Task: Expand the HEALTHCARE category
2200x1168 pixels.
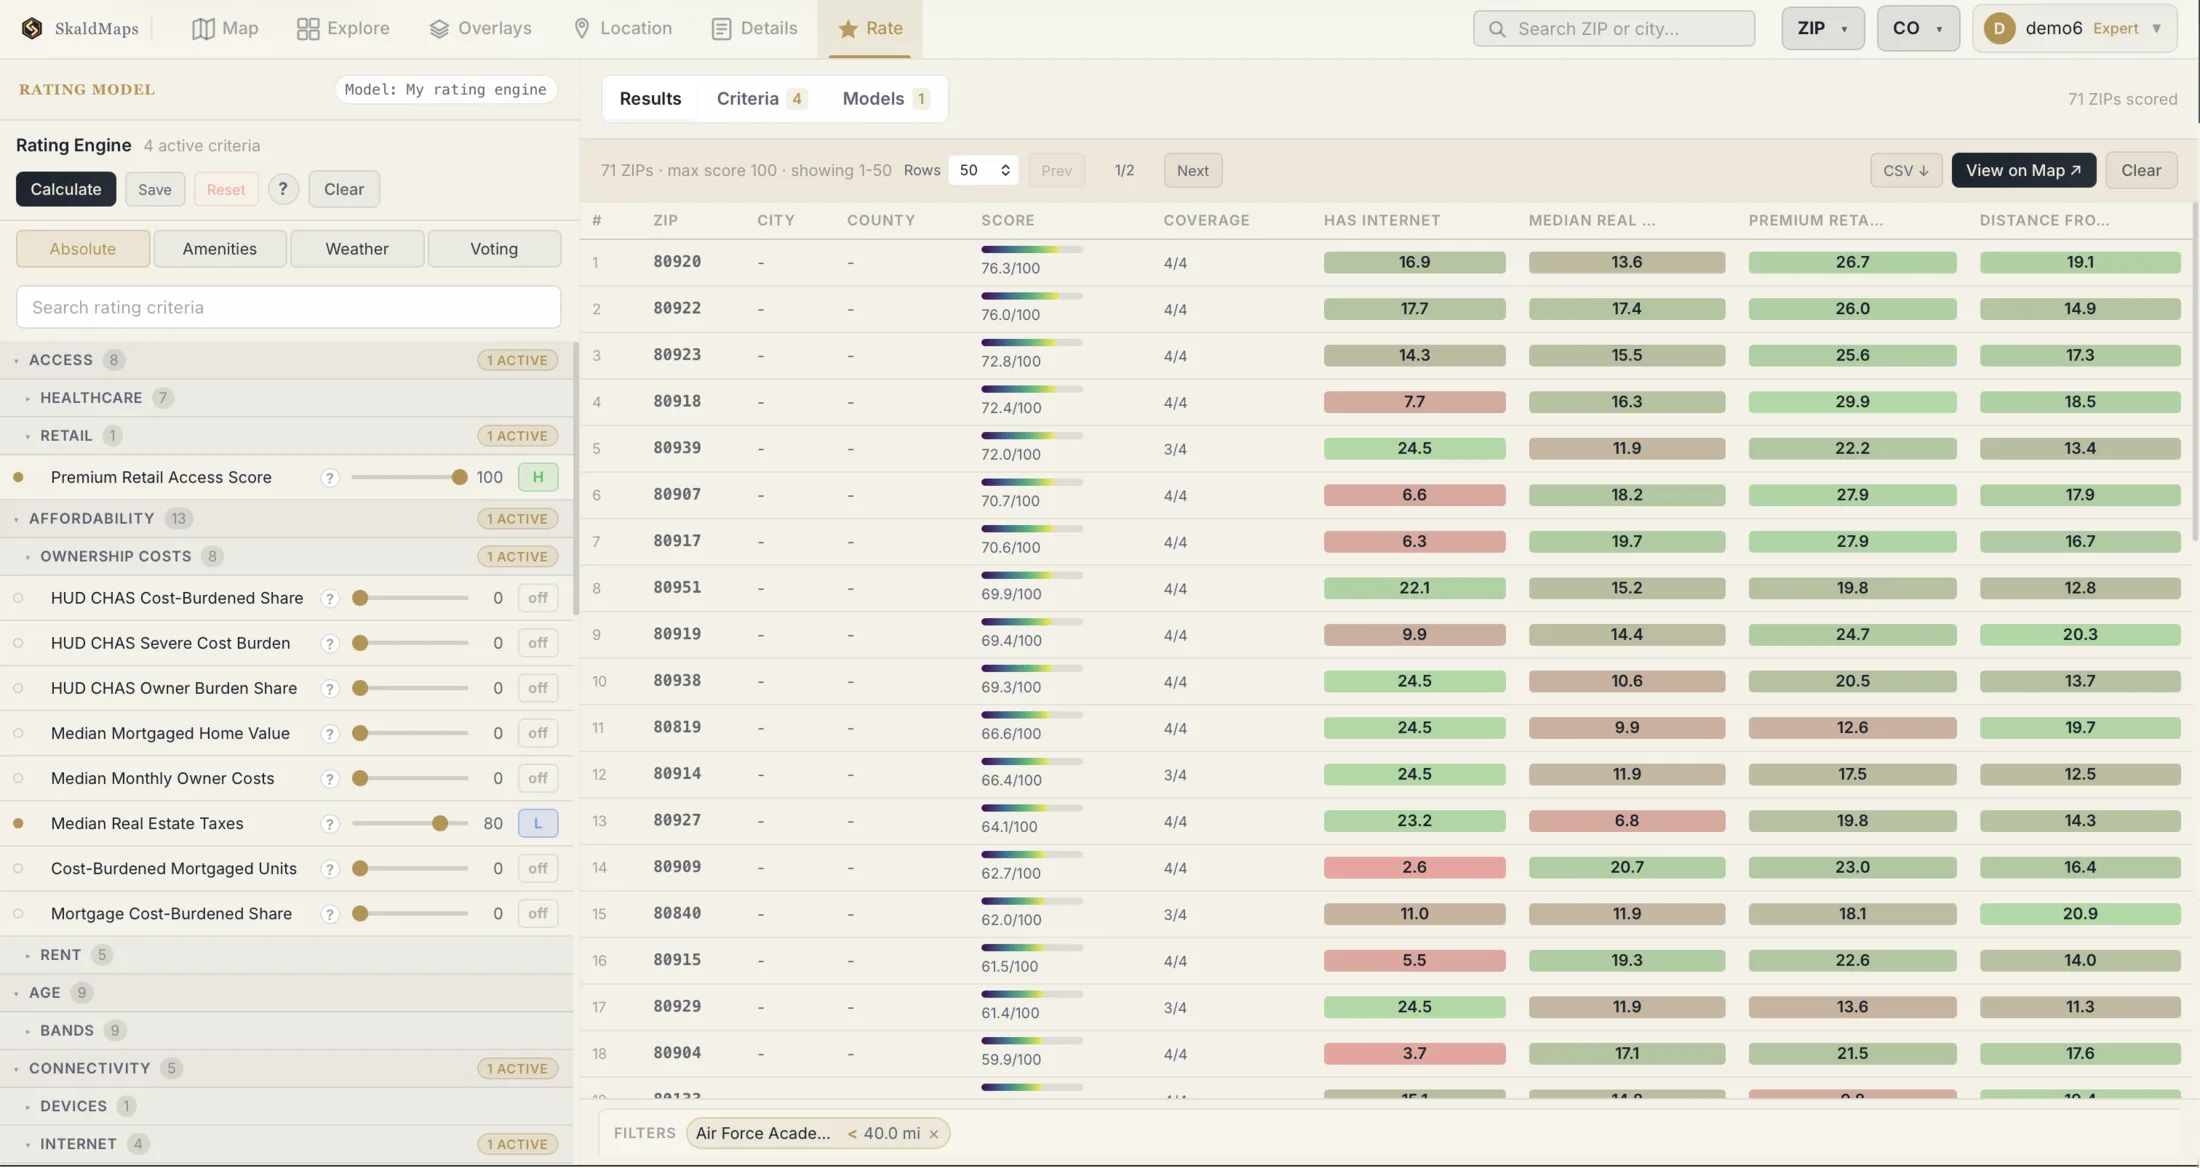Action: coord(91,398)
